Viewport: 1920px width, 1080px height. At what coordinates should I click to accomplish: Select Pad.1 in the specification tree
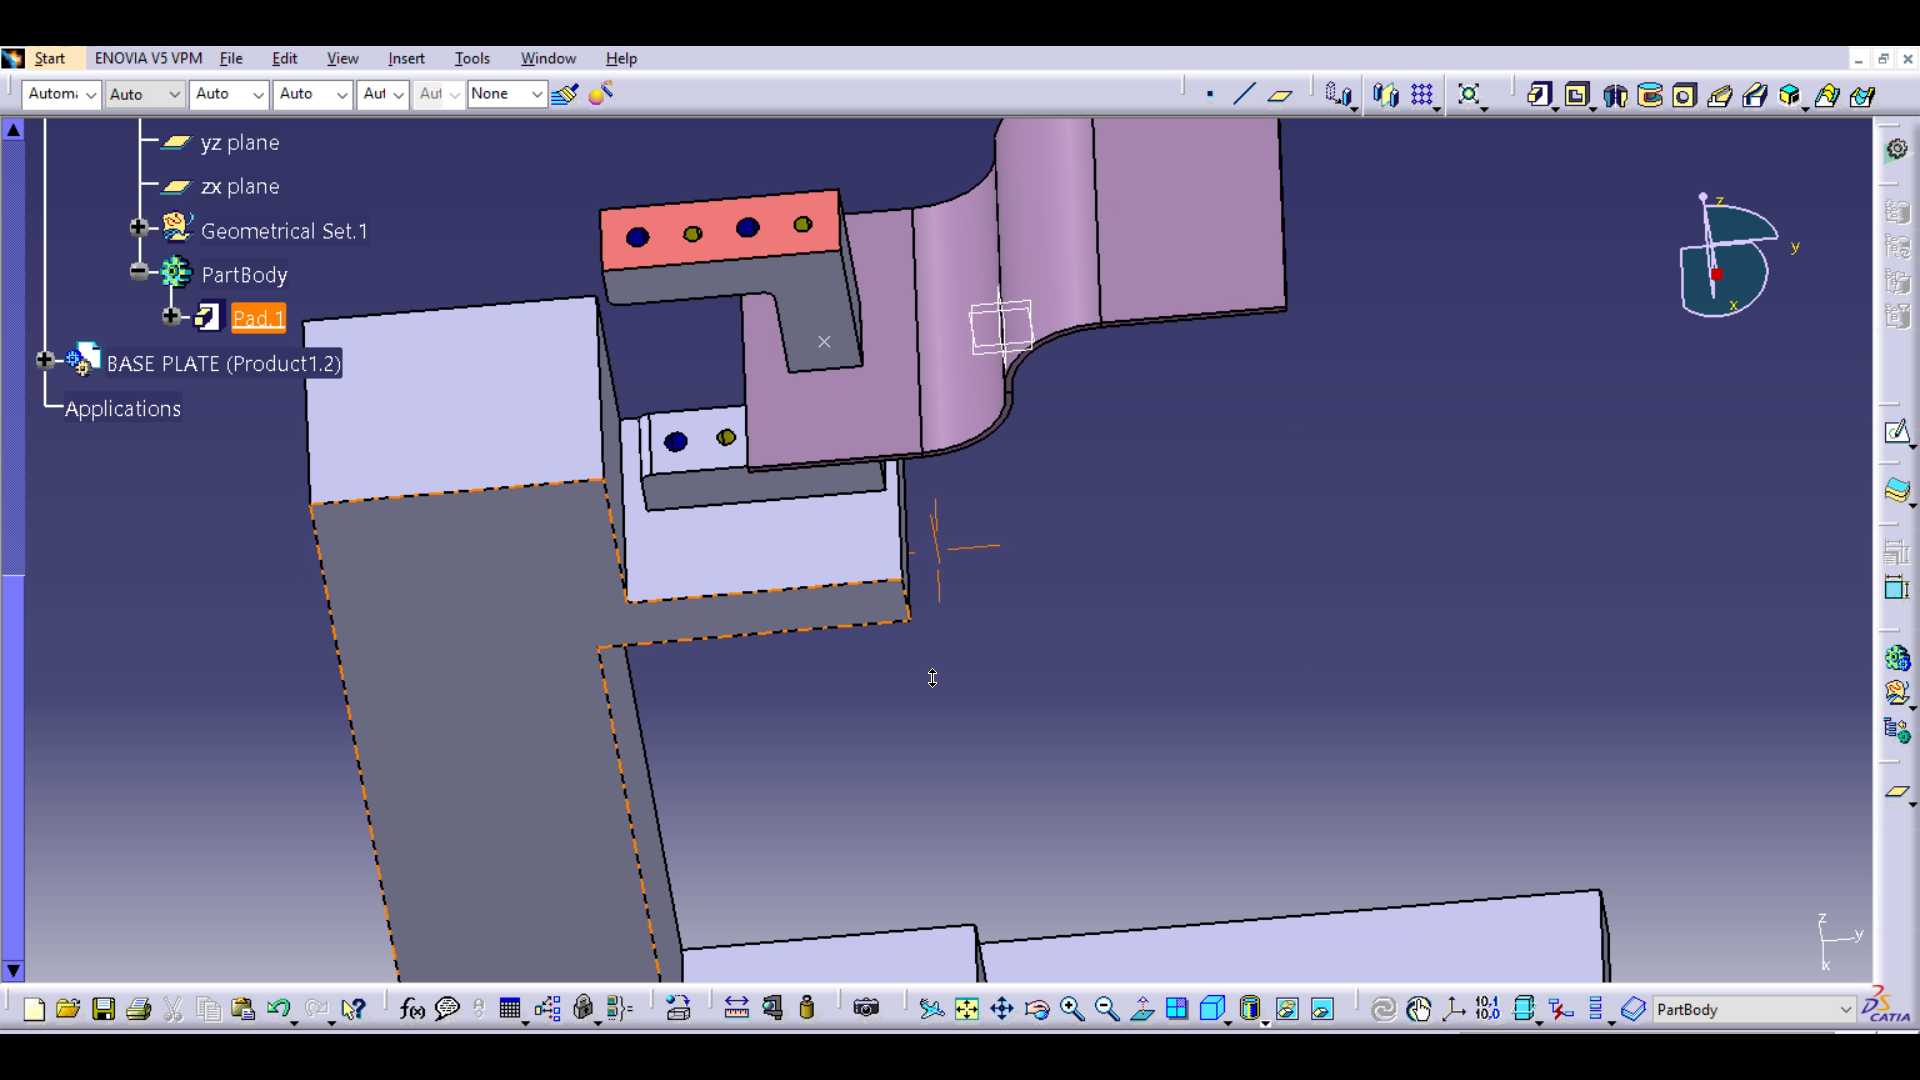[x=258, y=318]
